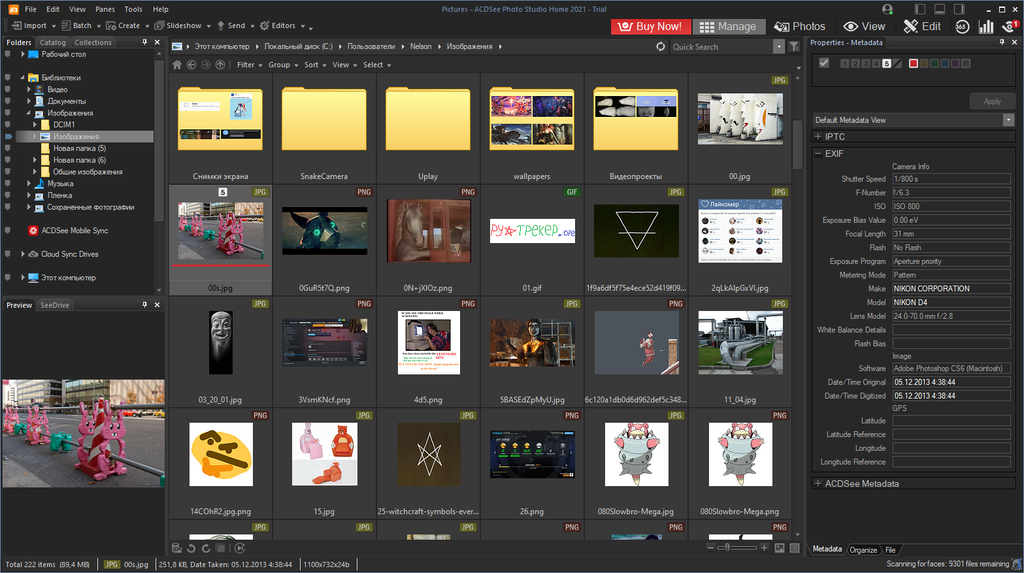Open the Sort dropdown button

pos(314,65)
